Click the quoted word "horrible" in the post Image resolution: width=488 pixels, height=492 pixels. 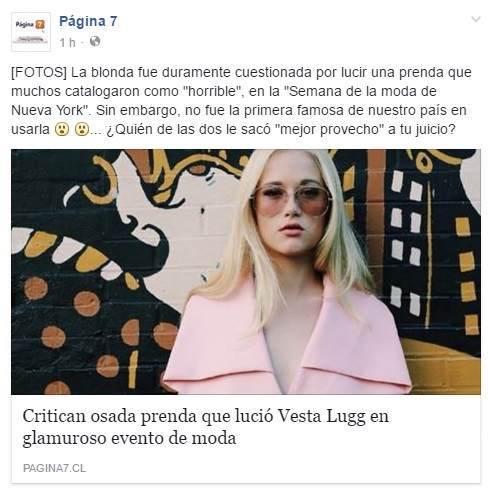[212, 91]
